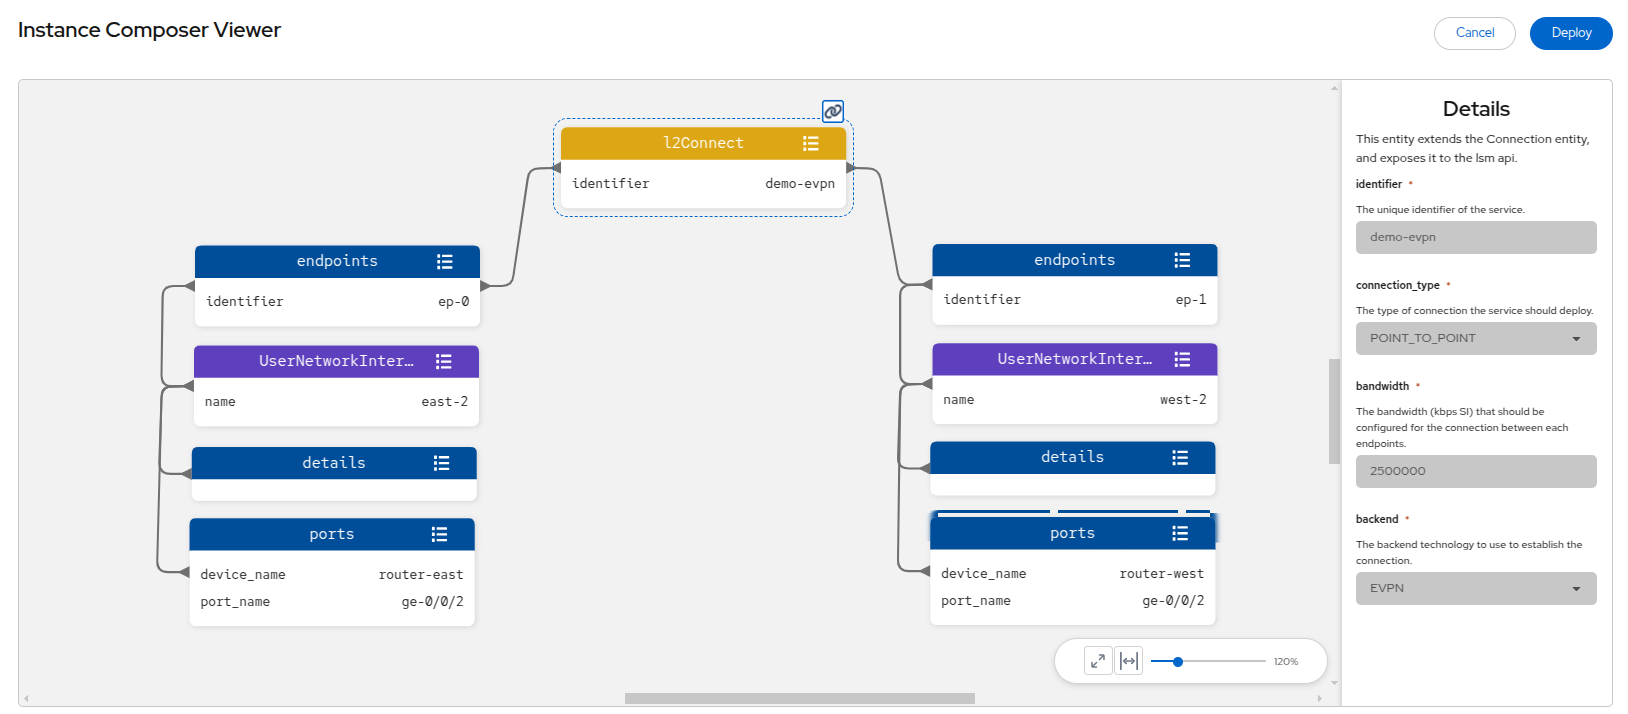Click 'ge-0/0/2' in router-east ports node
The width and height of the screenshot is (1628, 714).
tap(433, 602)
